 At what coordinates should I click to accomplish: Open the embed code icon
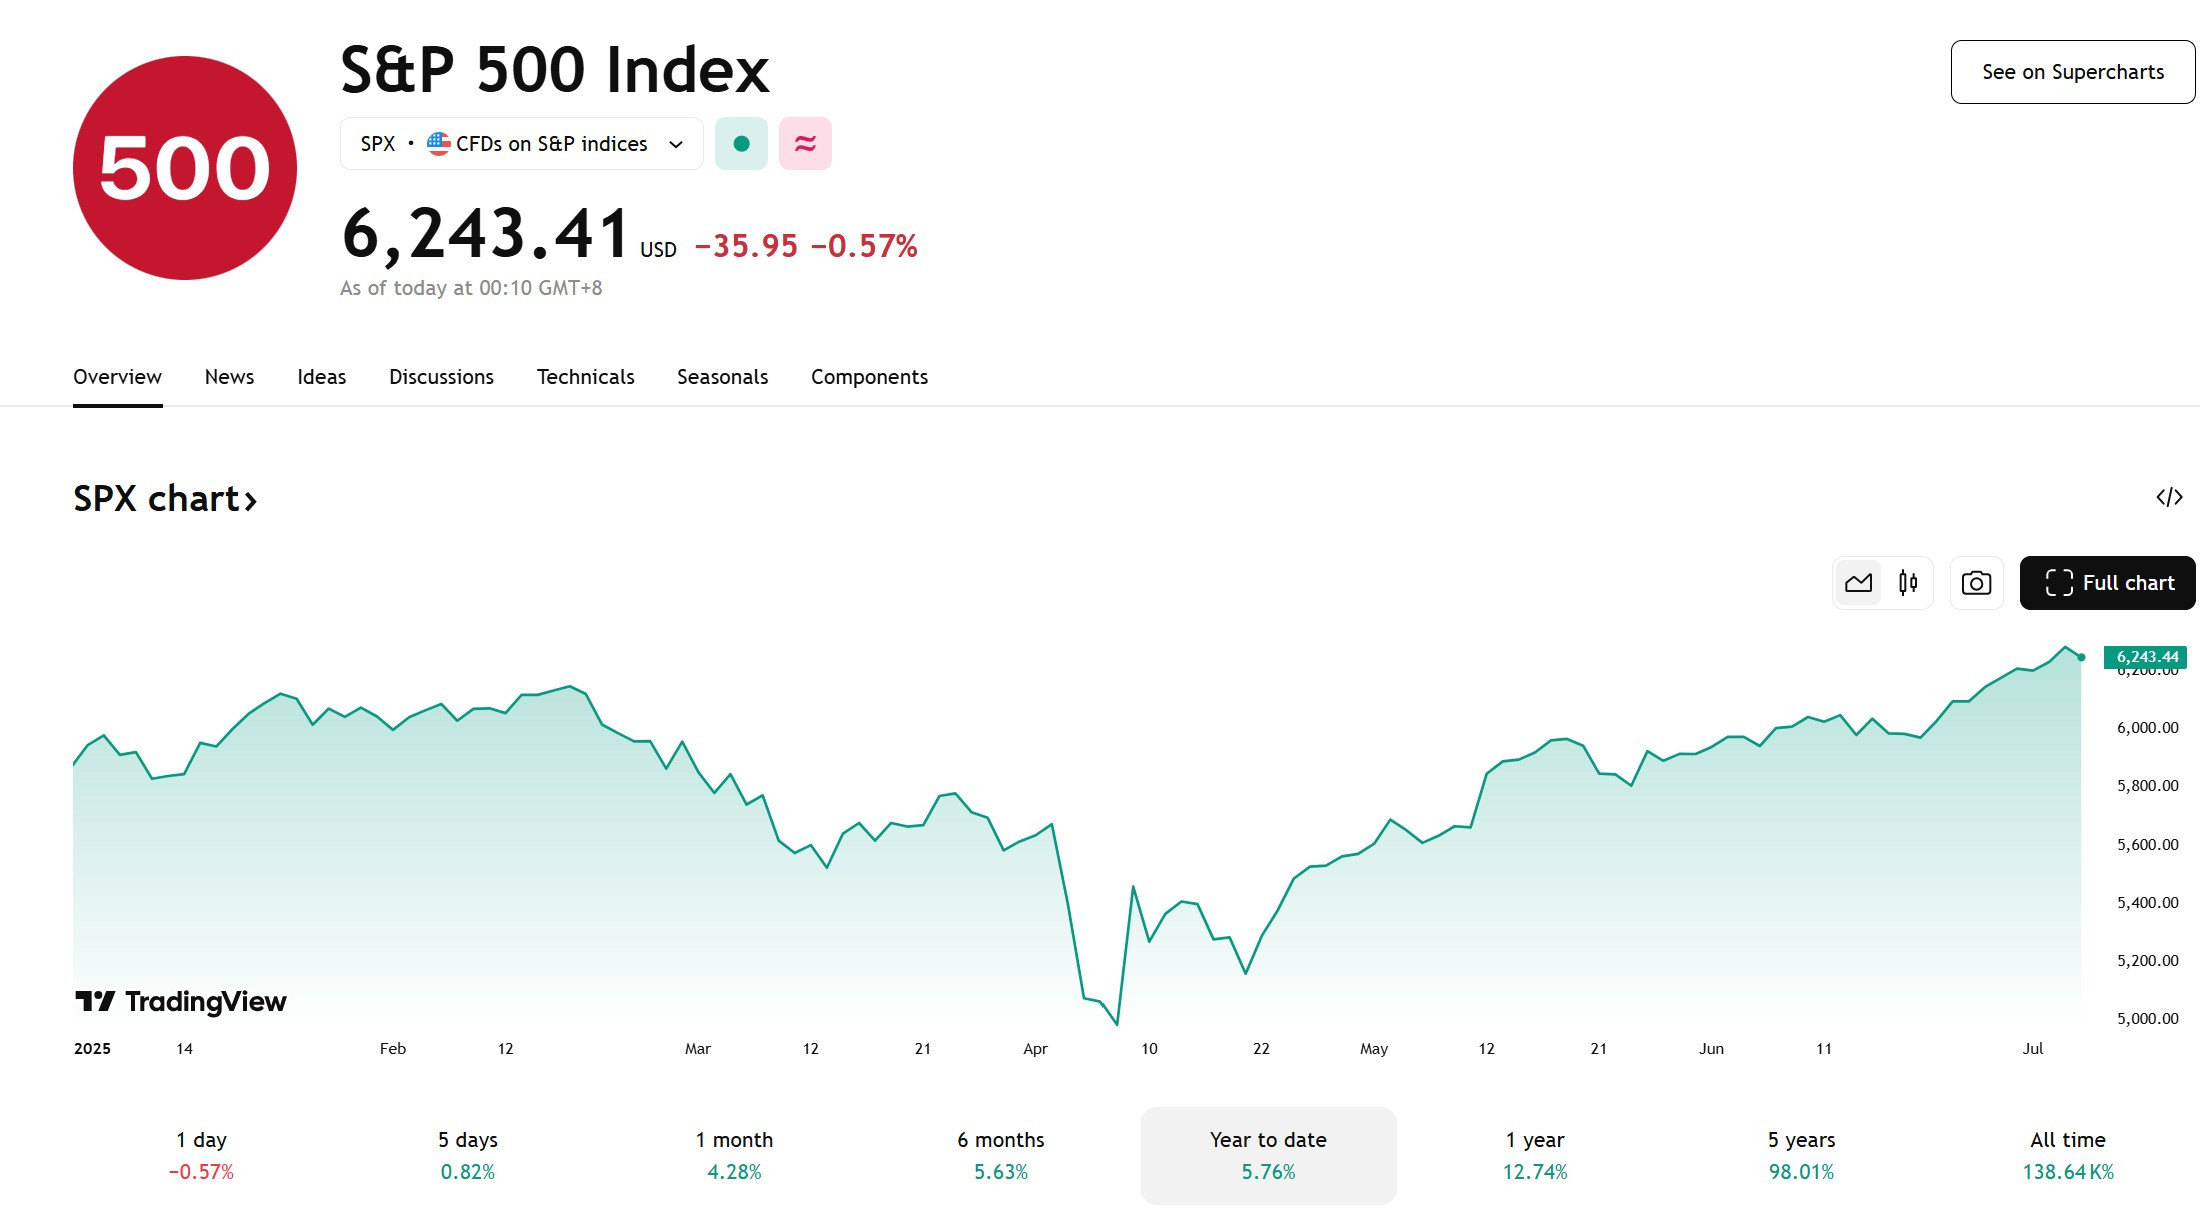click(x=2169, y=497)
